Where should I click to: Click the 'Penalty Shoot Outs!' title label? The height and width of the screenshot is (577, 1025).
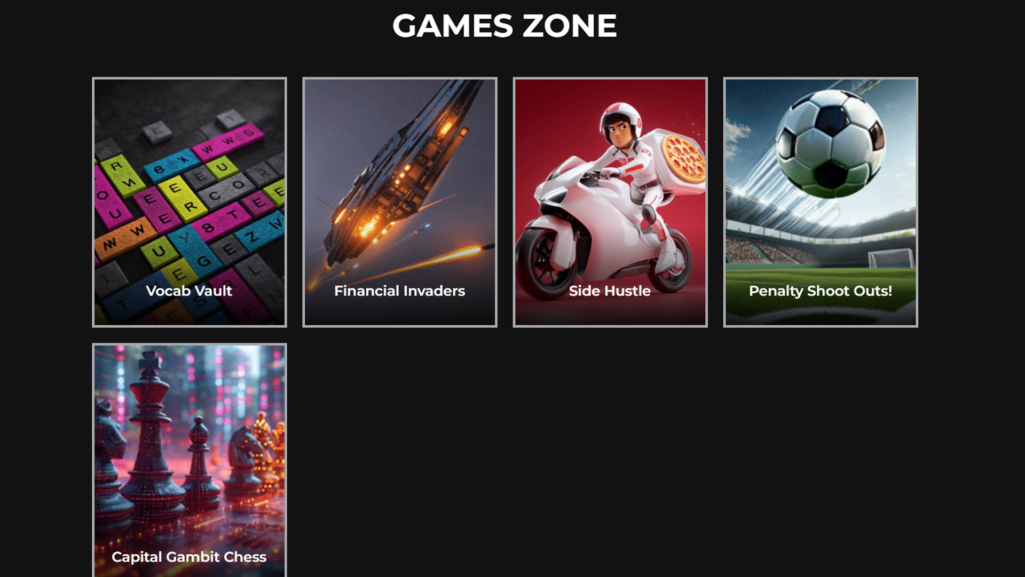click(820, 291)
